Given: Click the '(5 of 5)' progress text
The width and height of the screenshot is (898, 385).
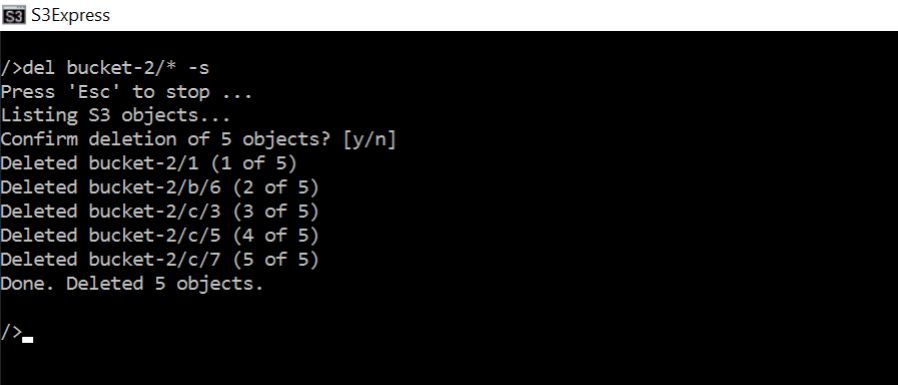Looking at the screenshot, I should click(x=275, y=260).
